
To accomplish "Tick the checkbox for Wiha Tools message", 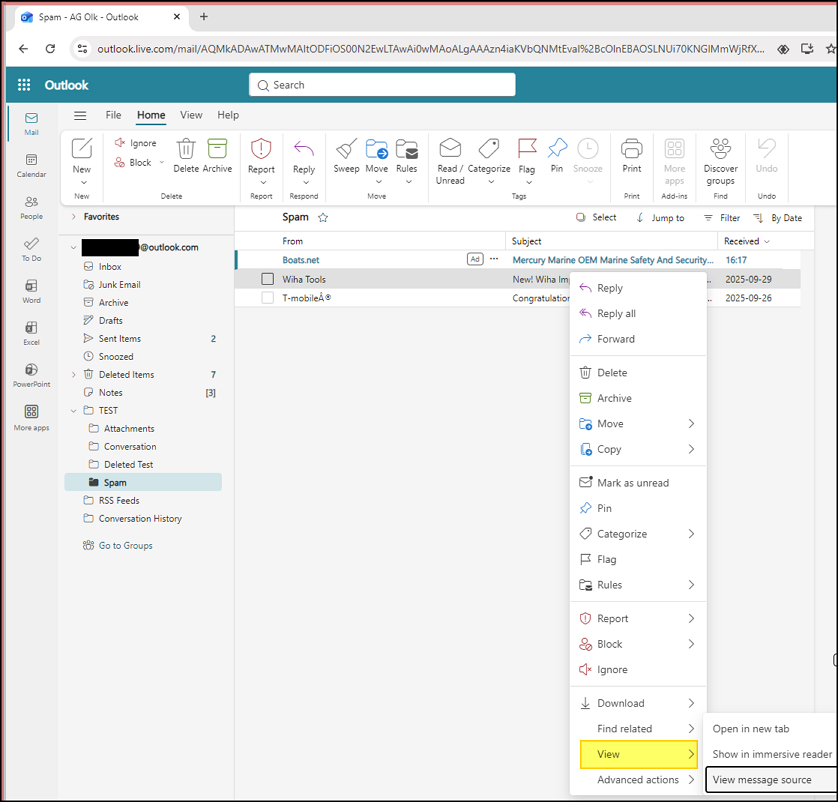I will pyautogui.click(x=268, y=279).
